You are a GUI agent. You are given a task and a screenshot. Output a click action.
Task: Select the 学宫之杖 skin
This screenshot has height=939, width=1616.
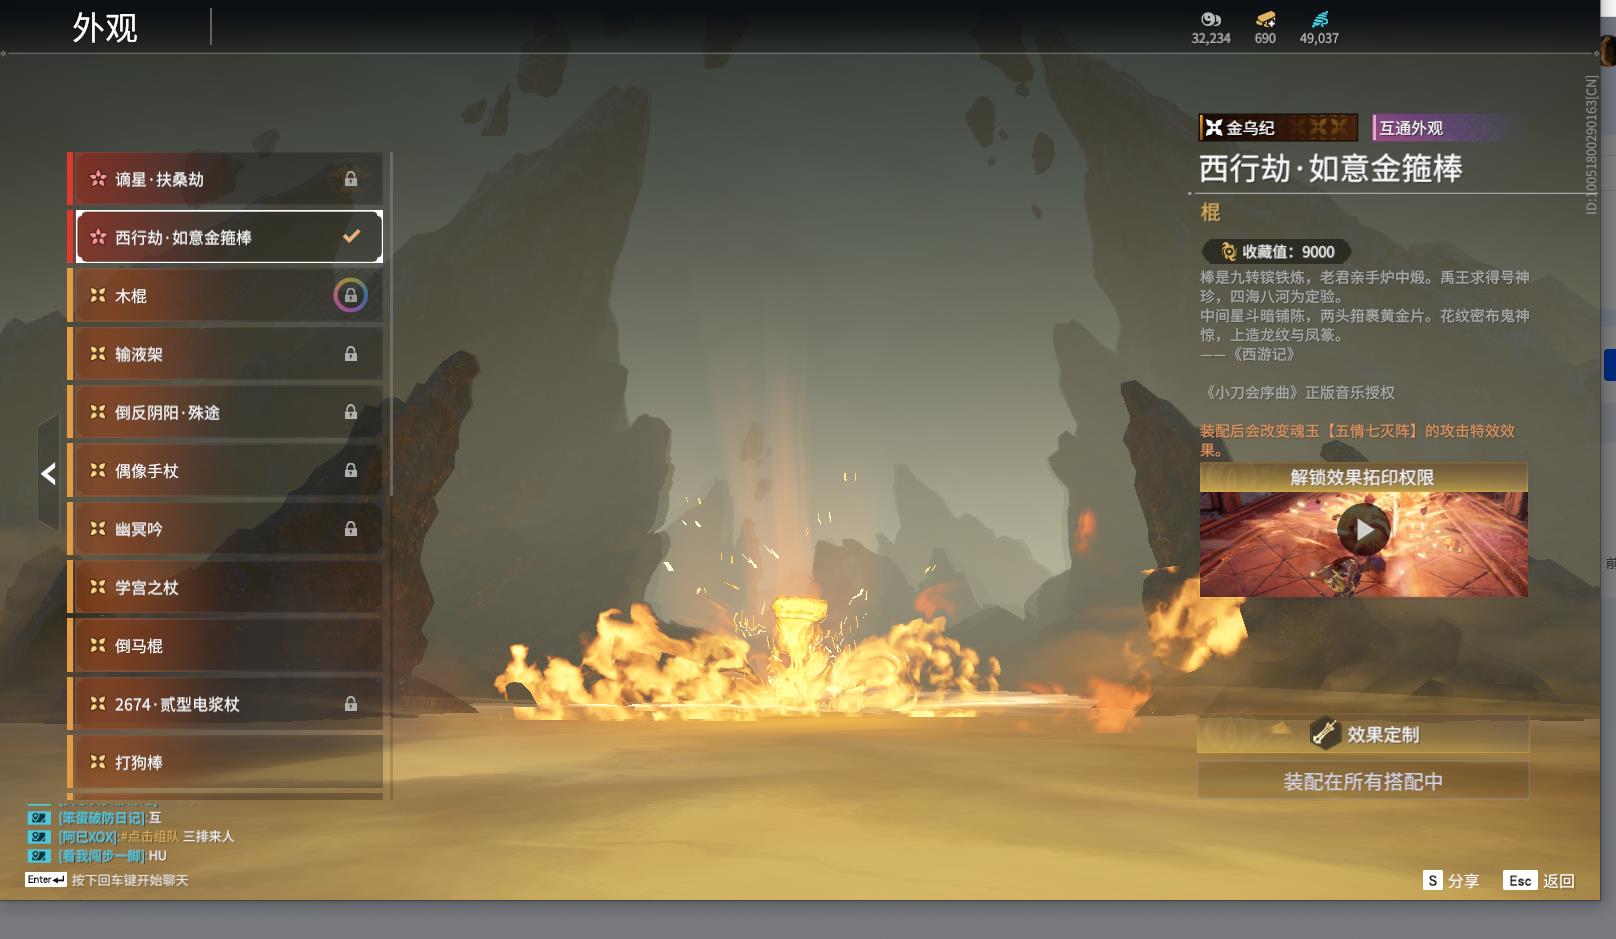coord(225,587)
